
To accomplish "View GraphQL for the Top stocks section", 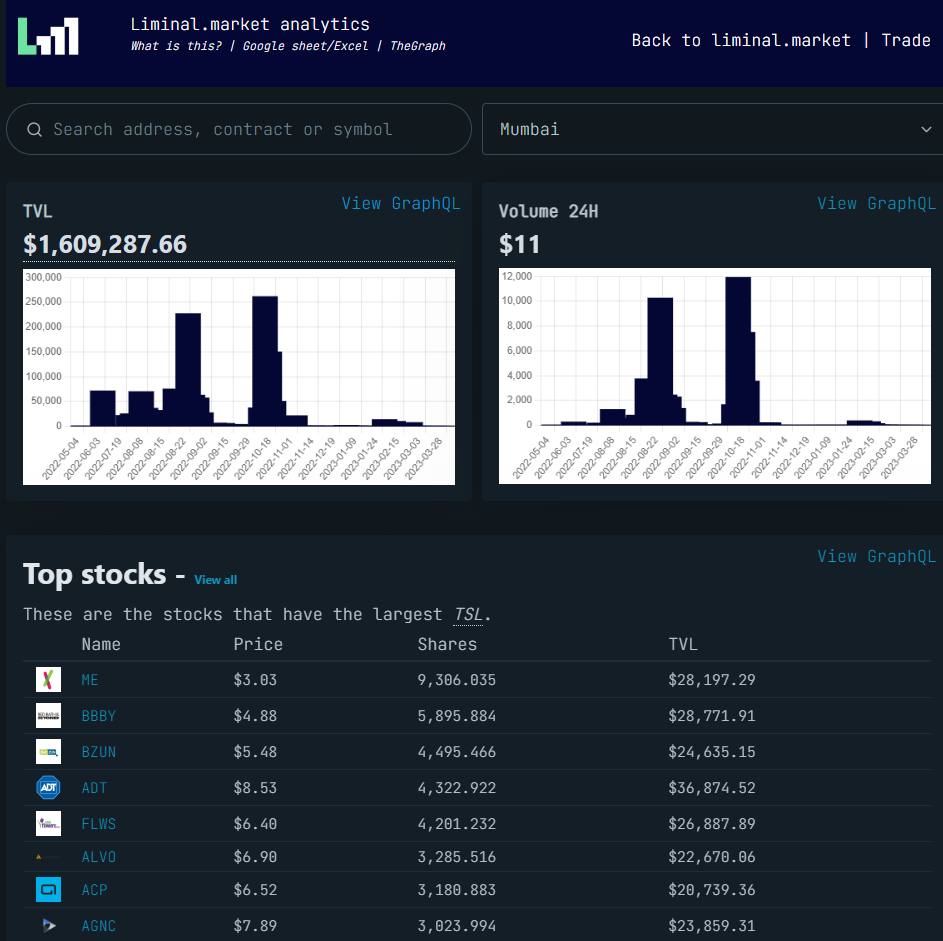I will (x=876, y=556).
